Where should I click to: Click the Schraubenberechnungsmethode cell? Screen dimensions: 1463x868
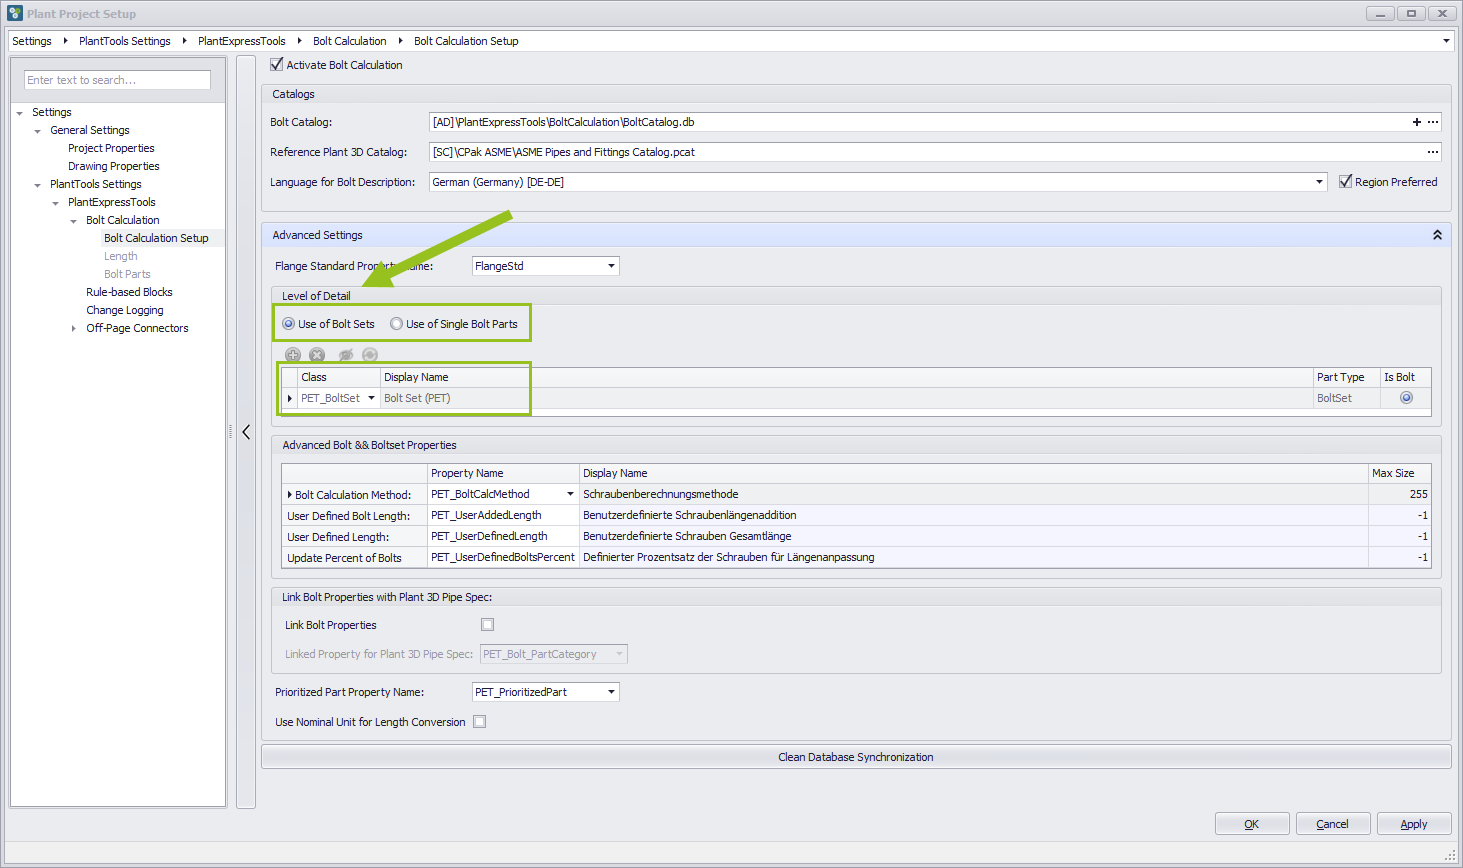[973, 494]
